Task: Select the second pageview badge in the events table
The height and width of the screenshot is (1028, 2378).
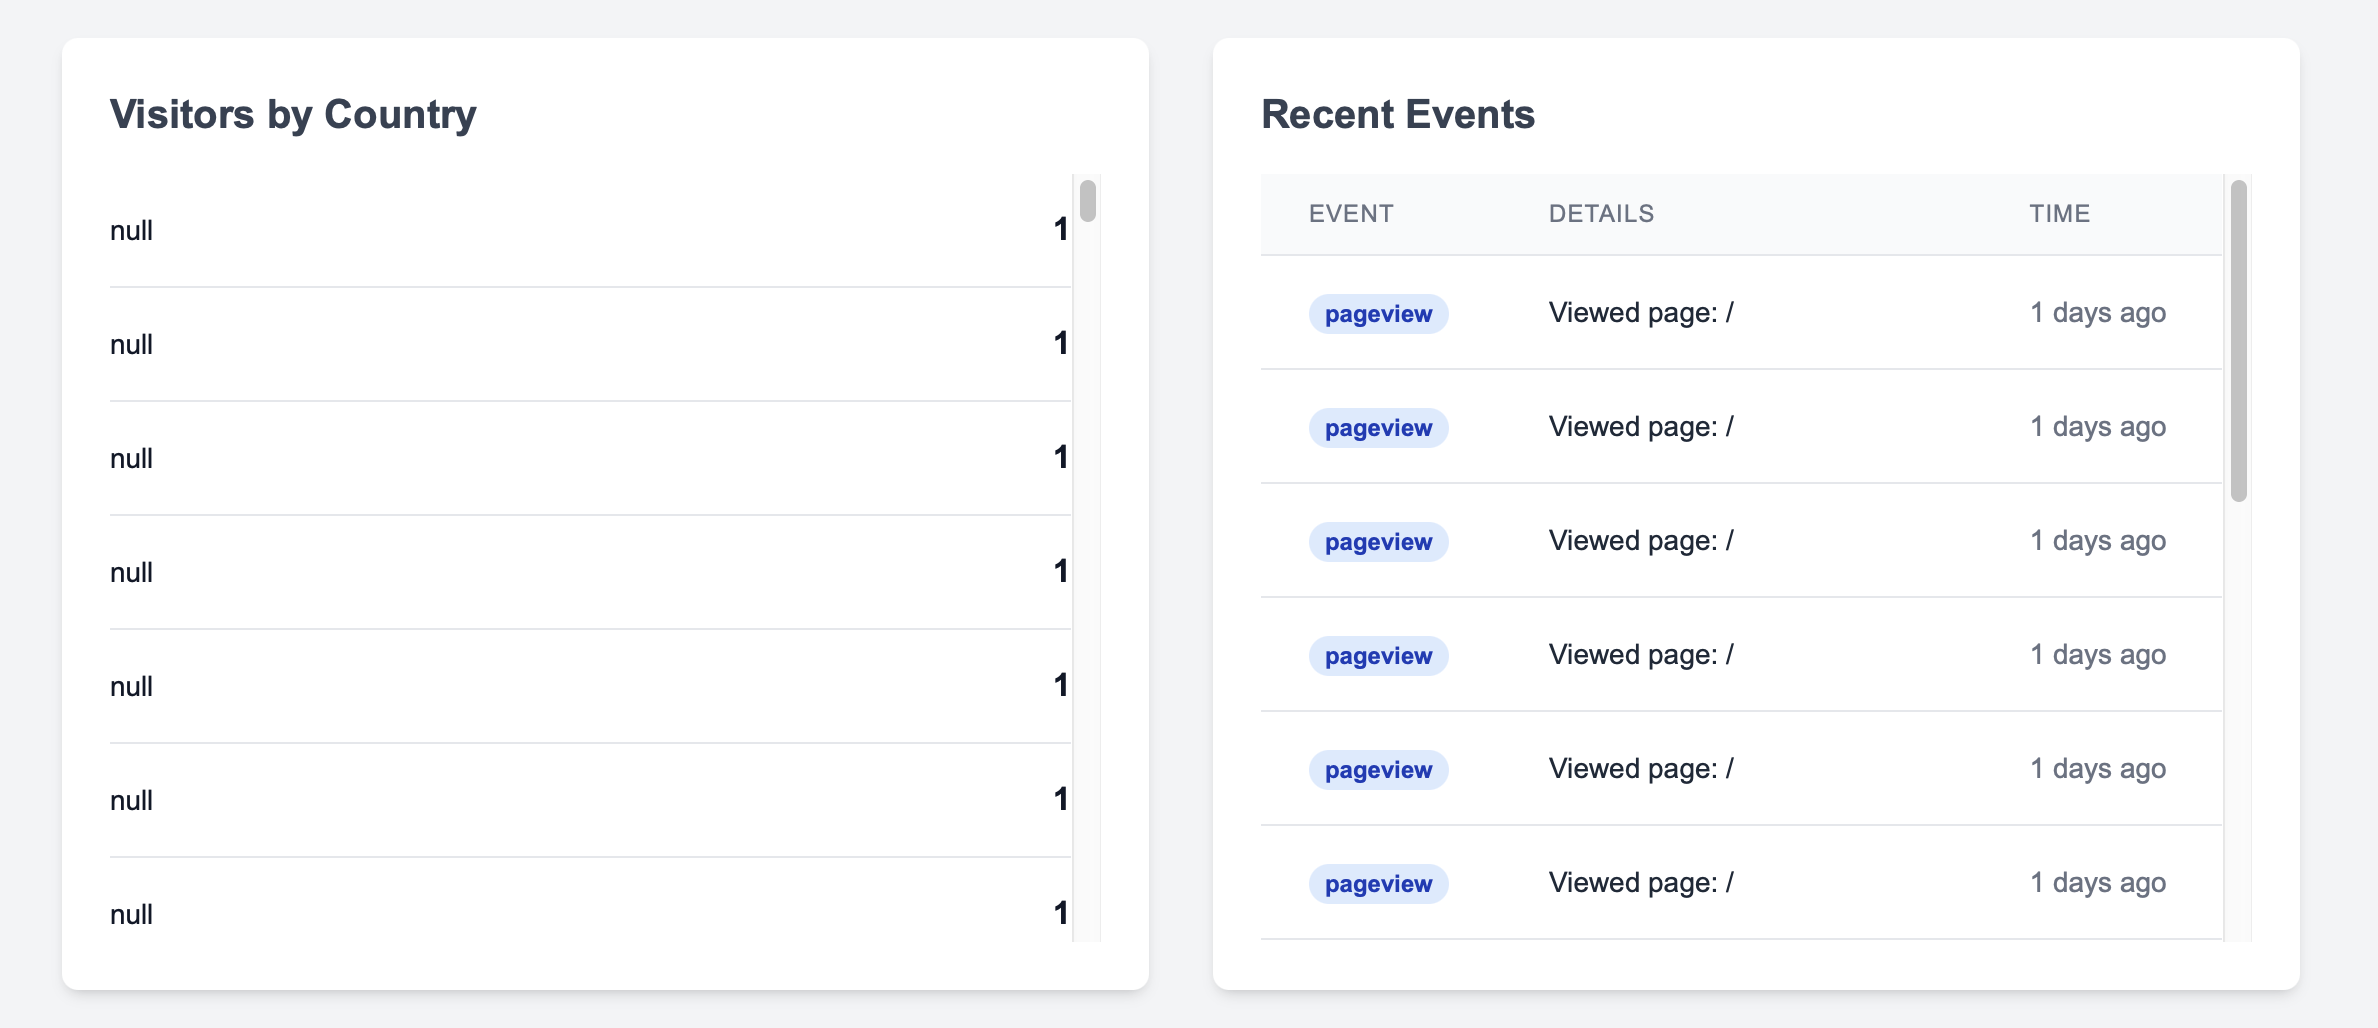Action: pyautogui.click(x=1378, y=428)
